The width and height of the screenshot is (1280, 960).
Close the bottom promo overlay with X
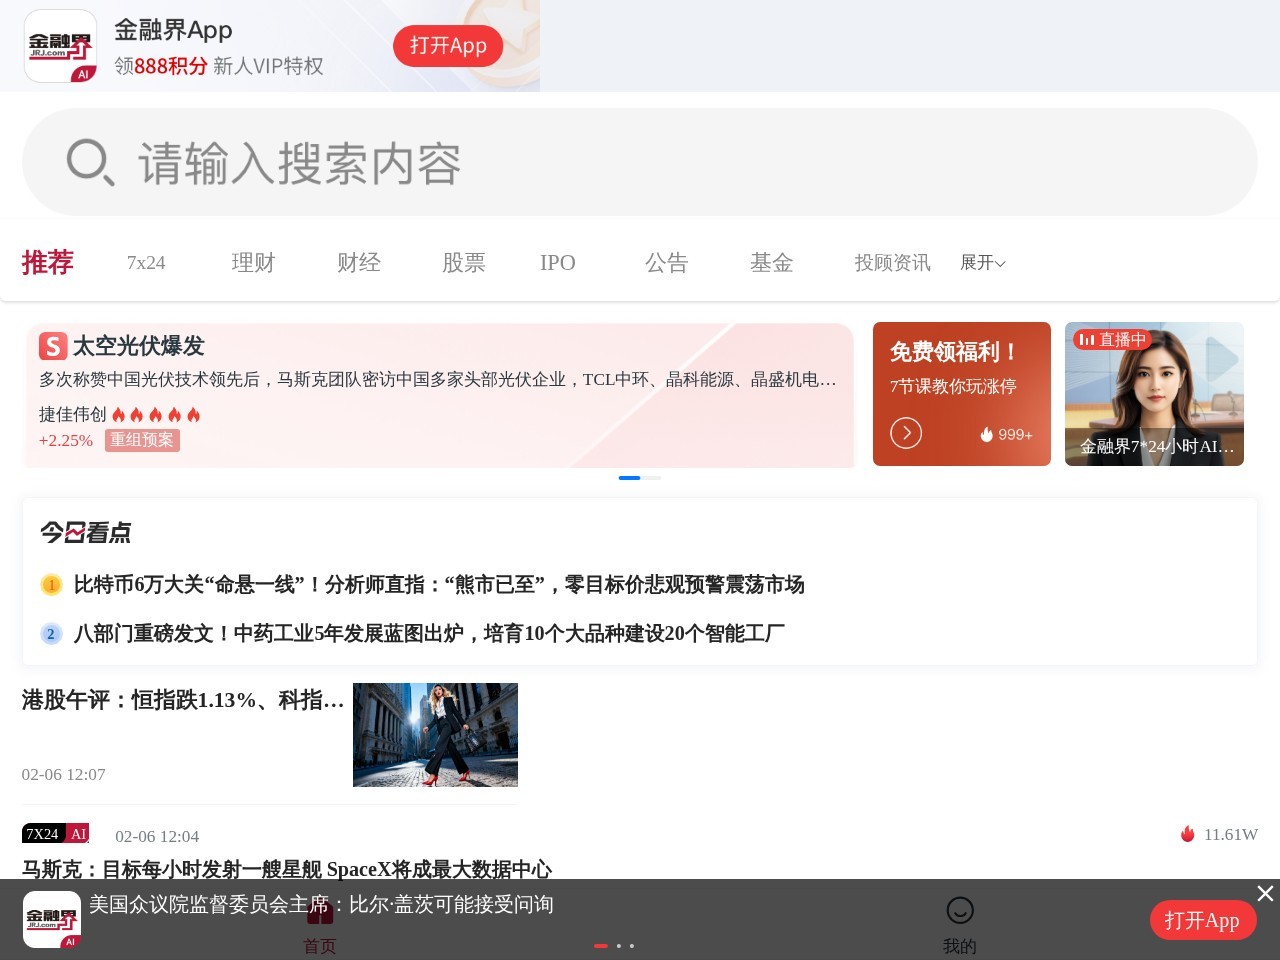(x=1265, y=893)
